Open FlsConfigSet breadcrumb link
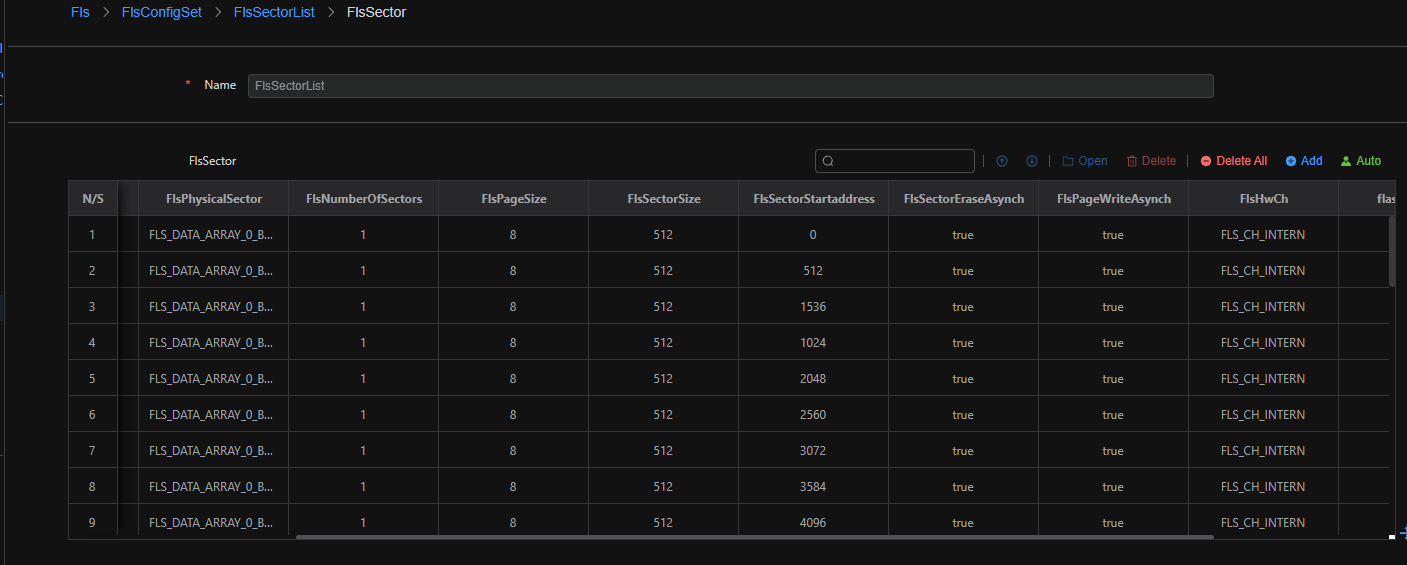This screenshot has height=565, width=1407. [159, 13]
